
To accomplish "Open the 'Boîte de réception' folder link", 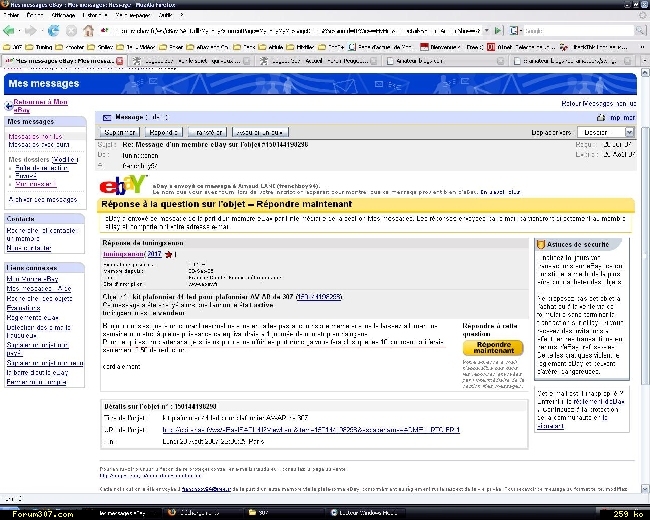I will tap(41, 168).
